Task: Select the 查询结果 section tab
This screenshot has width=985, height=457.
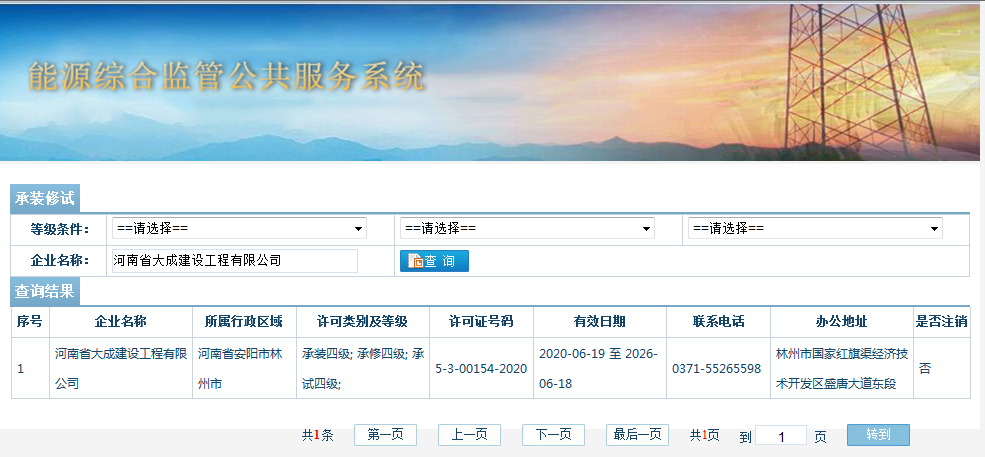Action: [44, 292]
